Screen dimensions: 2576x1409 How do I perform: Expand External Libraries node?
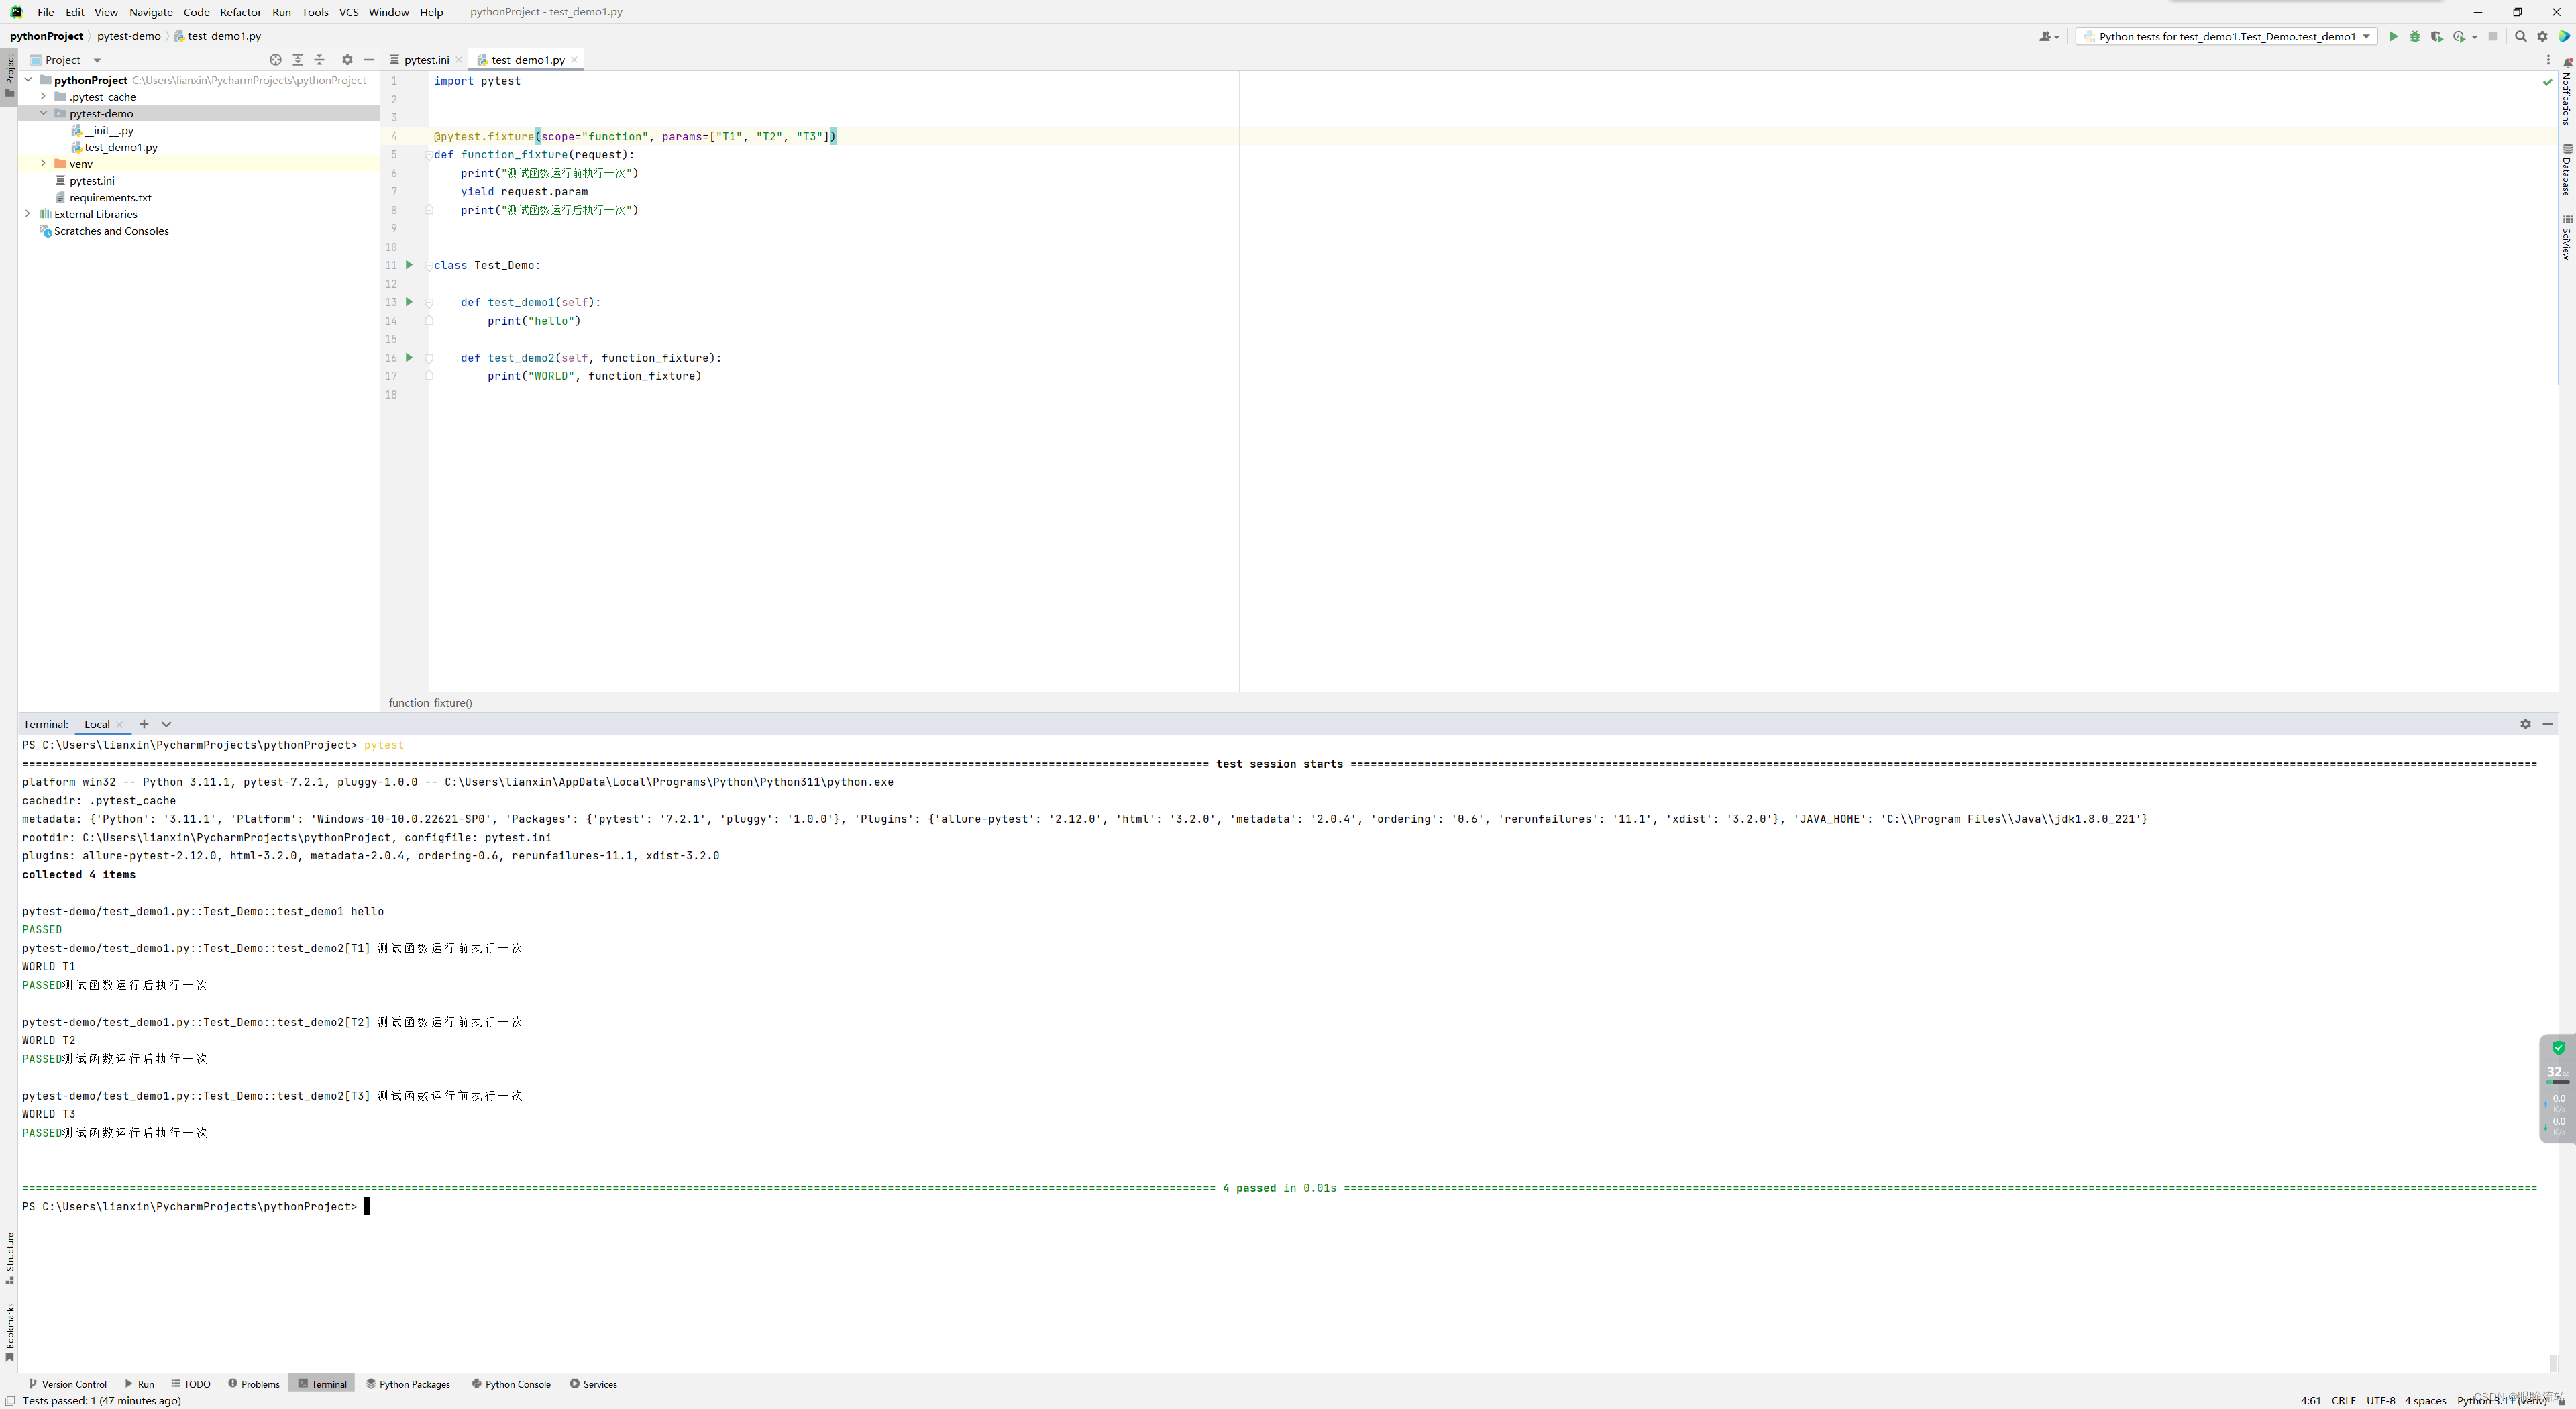point(28,213)
